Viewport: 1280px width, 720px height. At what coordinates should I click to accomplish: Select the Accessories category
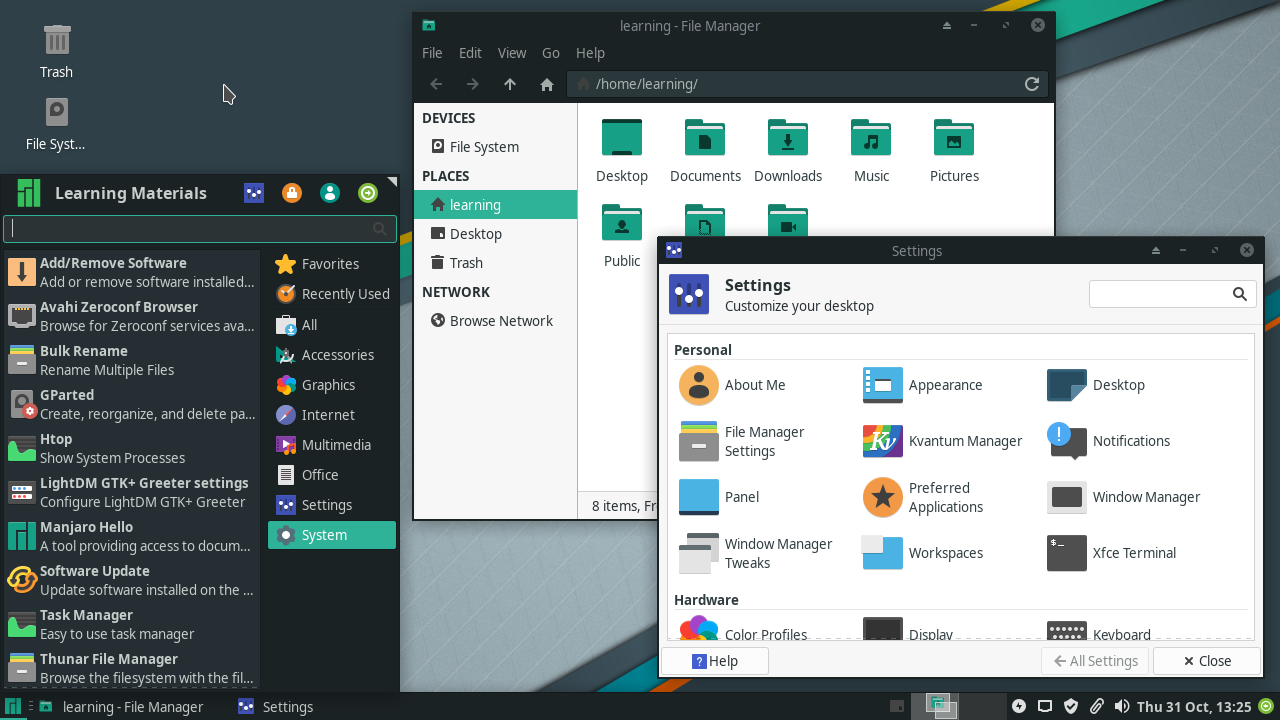[332, 355]
